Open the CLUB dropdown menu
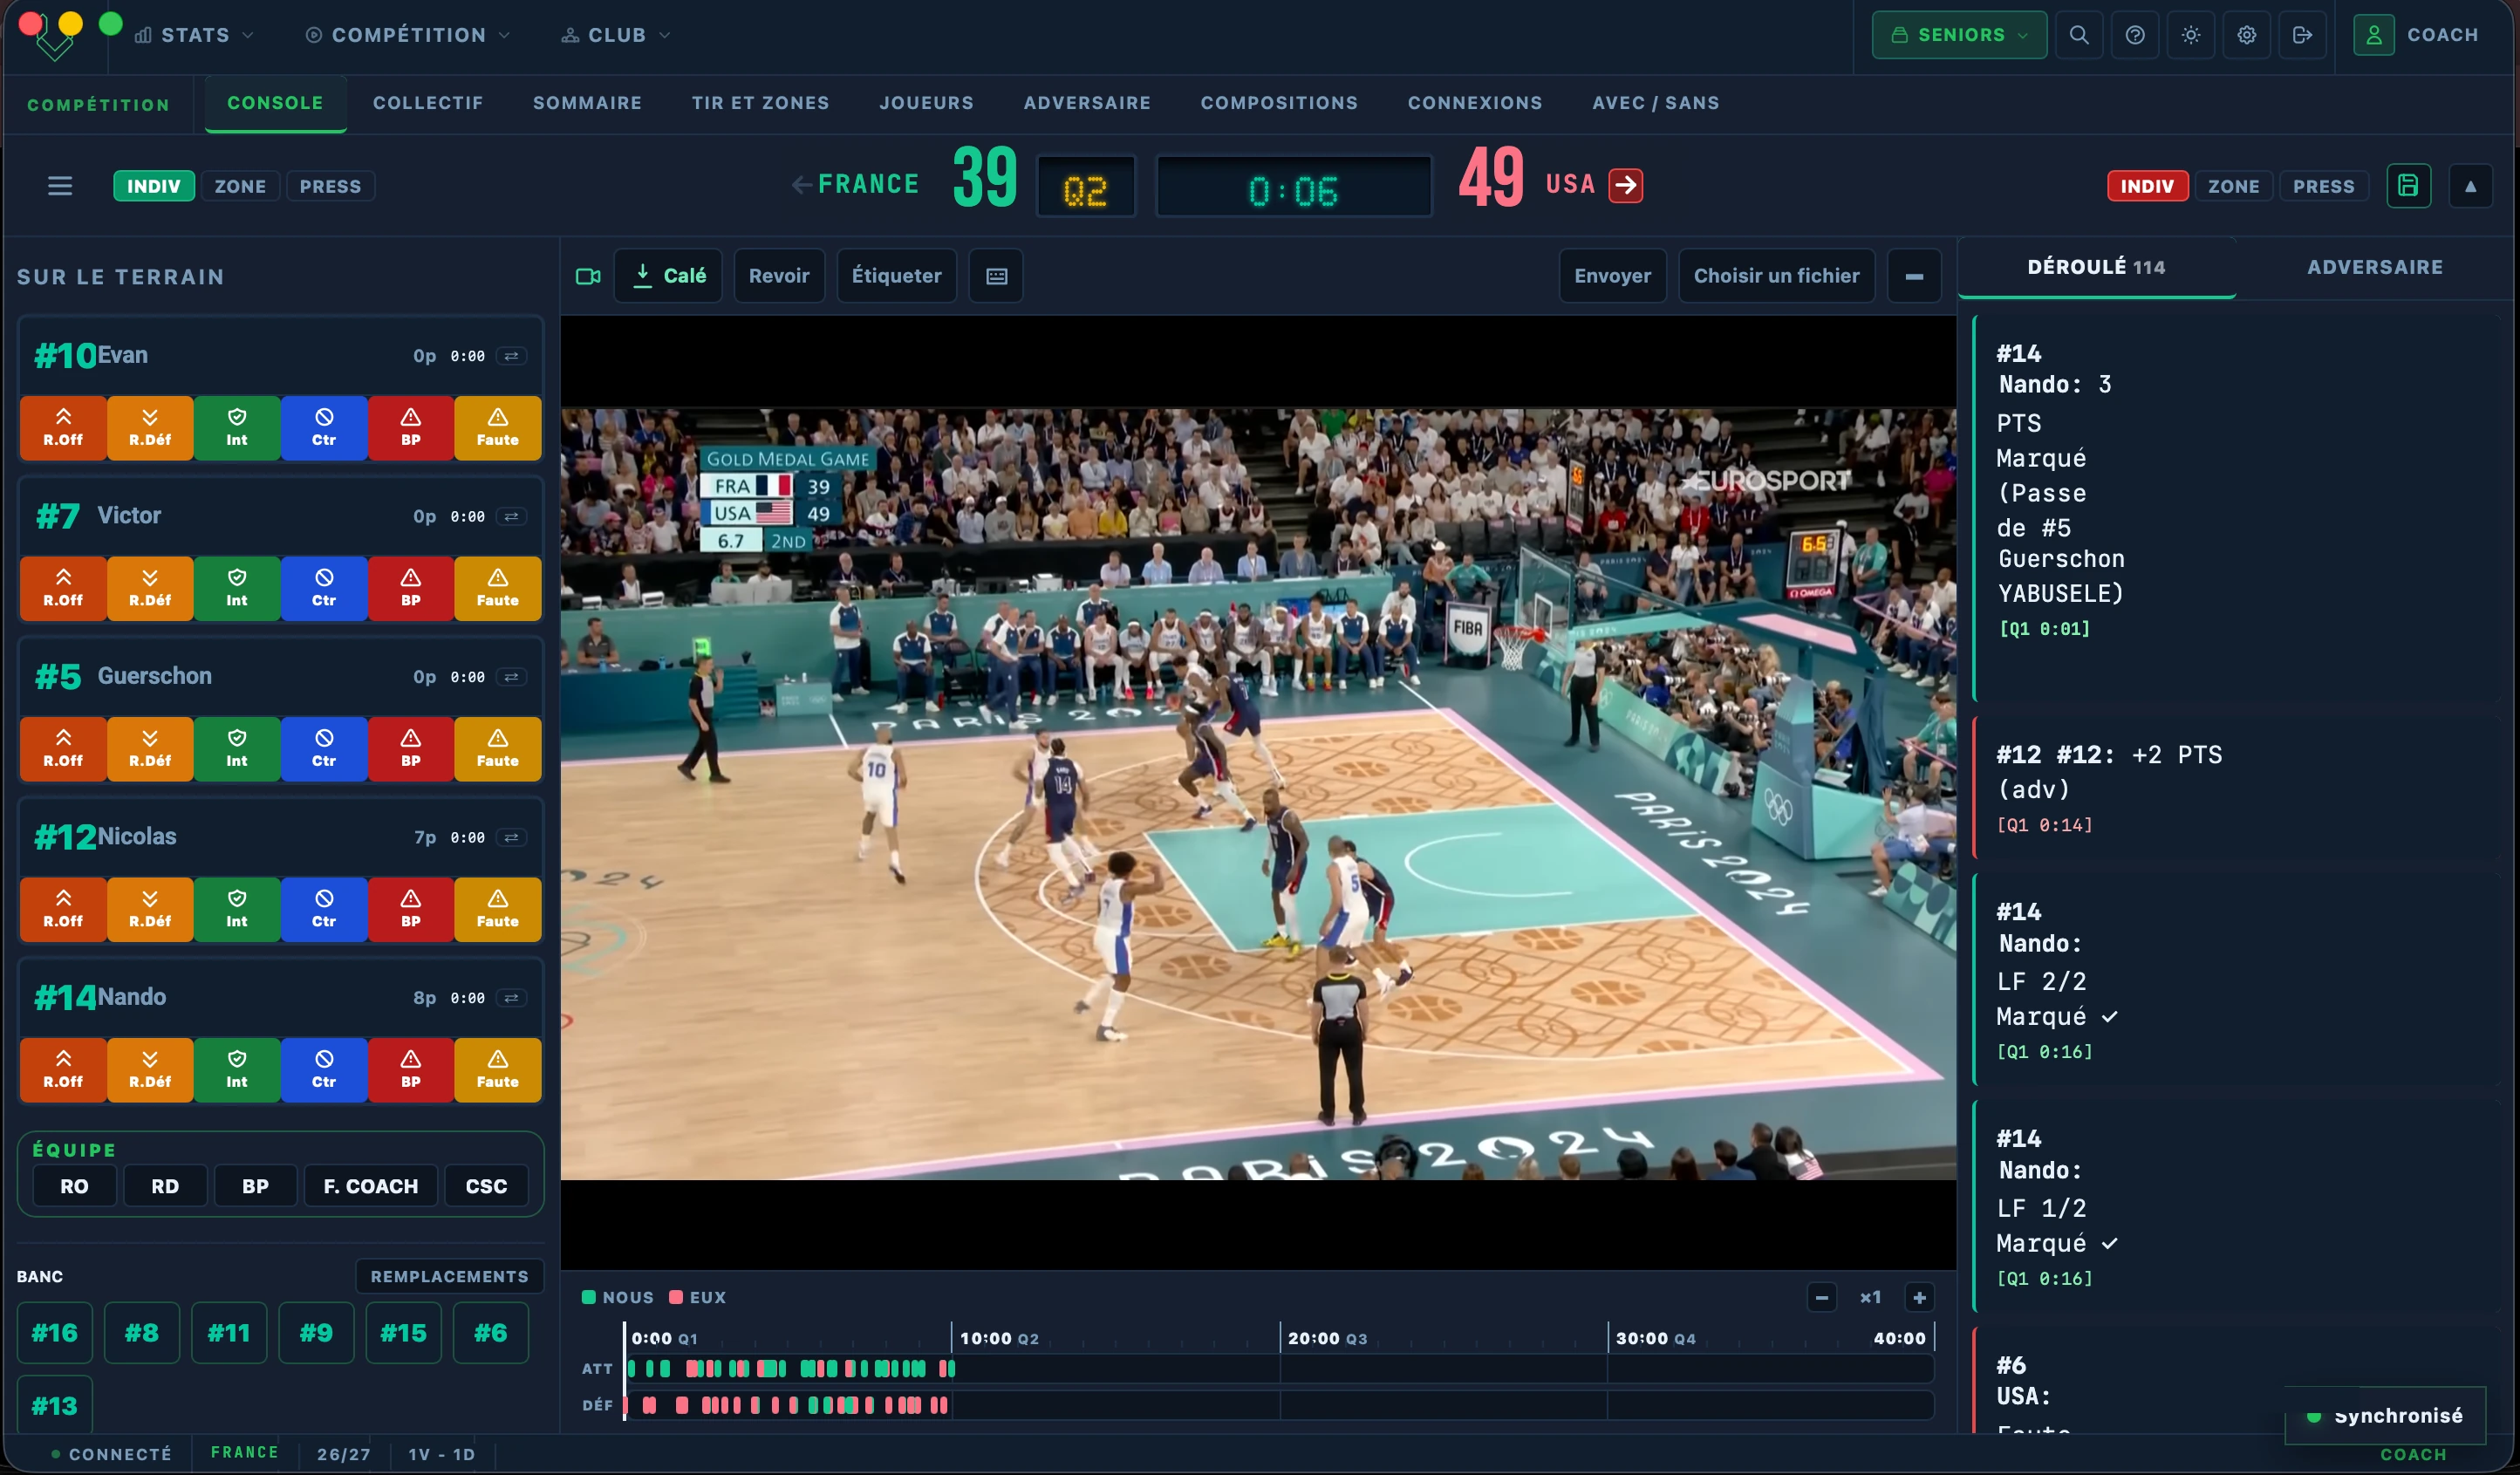The height and width of the screenshot is (1475, 2520). click(616, 35)
